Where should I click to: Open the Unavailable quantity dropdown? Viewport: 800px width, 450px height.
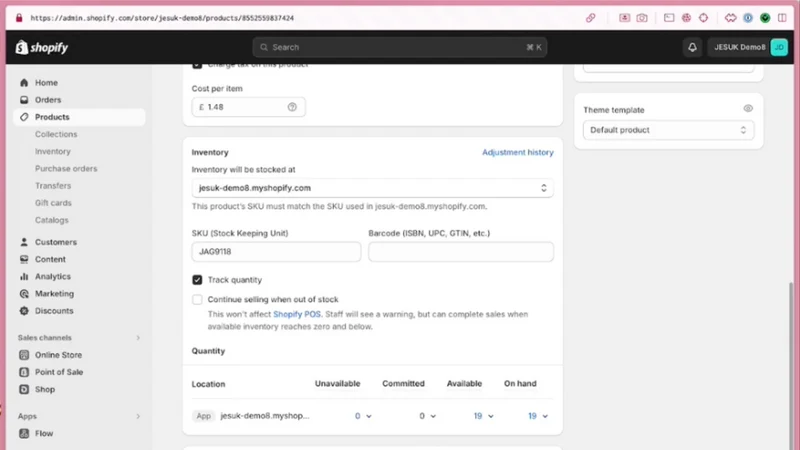[363, 416]
